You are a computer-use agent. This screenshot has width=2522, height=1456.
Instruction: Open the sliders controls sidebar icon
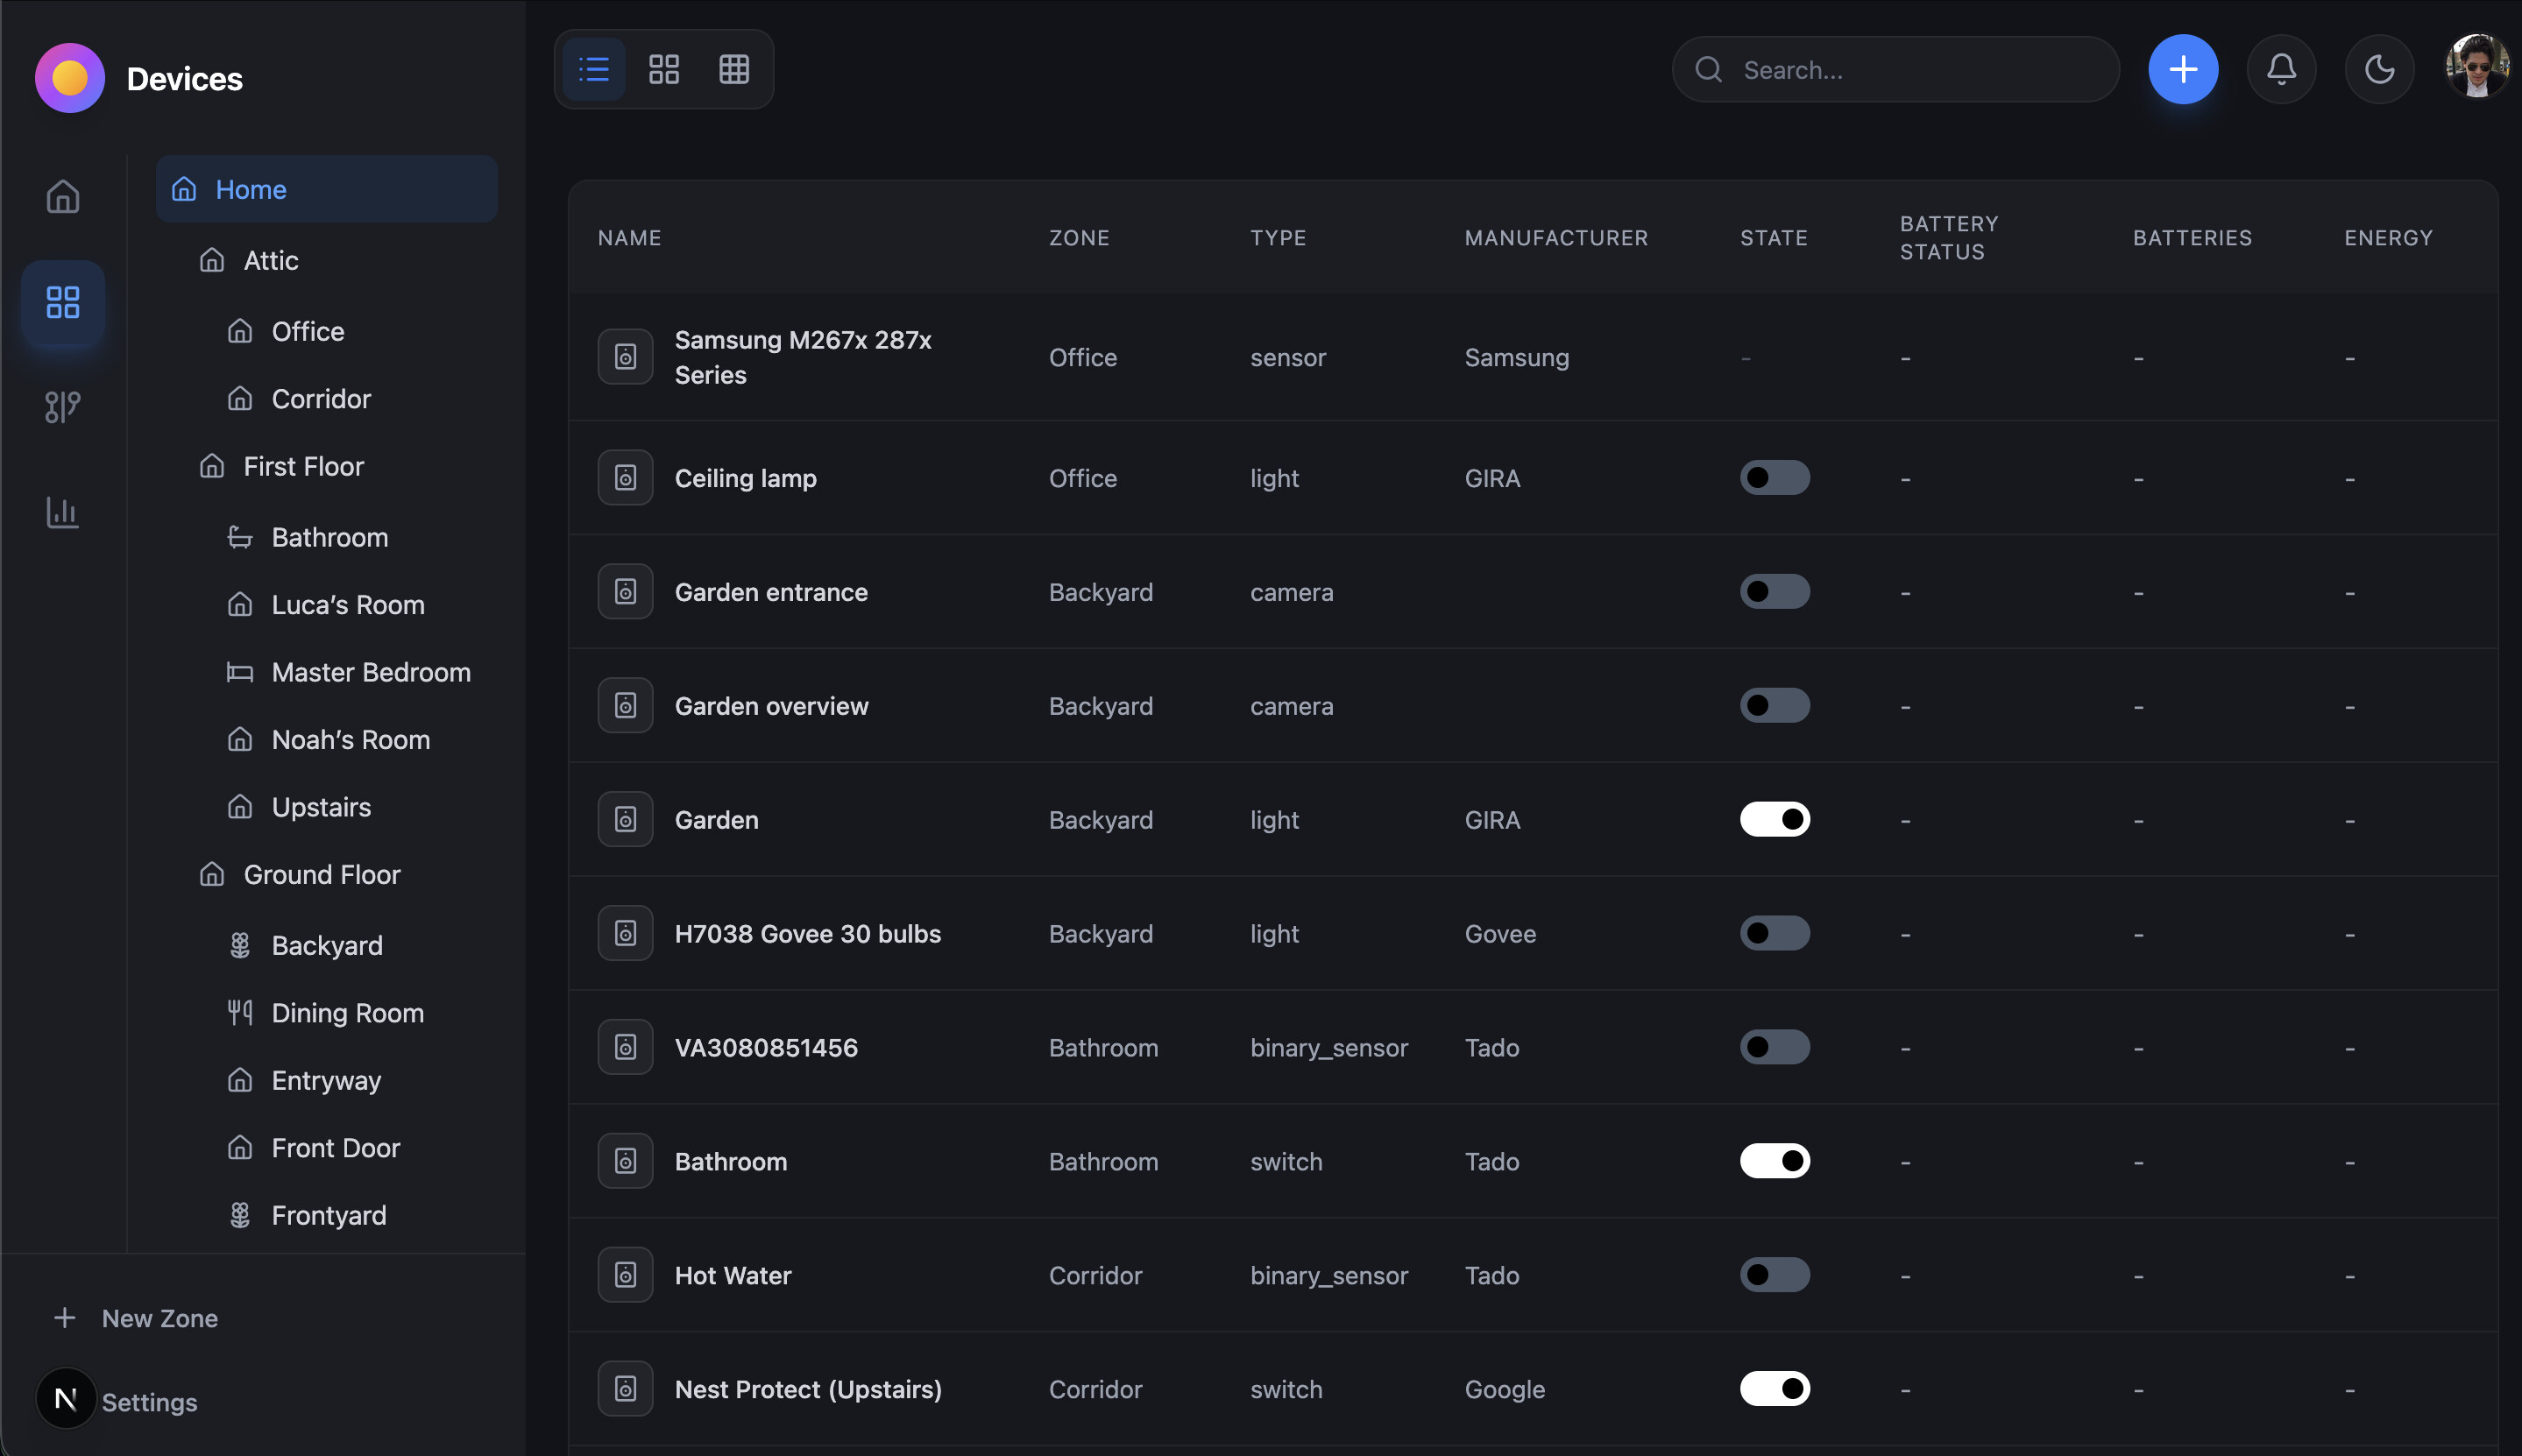62,407
